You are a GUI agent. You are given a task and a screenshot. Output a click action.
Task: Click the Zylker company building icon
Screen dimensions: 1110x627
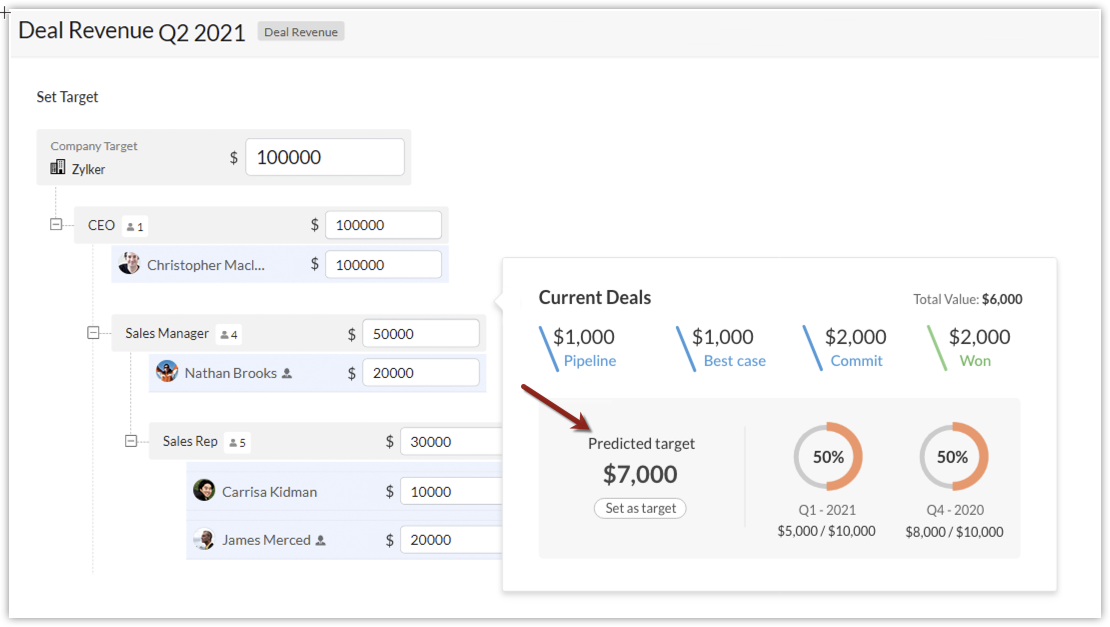58,168
